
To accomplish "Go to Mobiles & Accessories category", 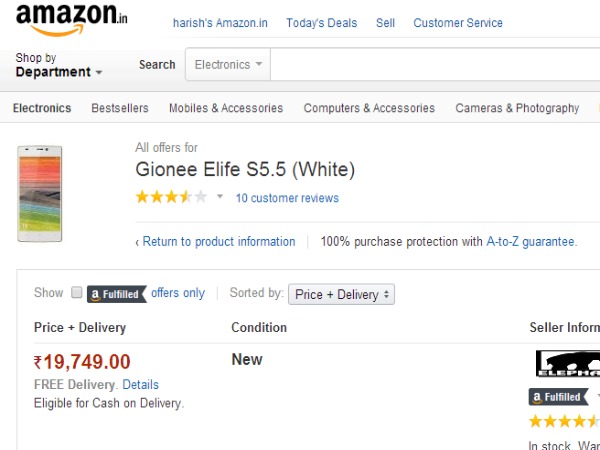I will (x=226, y=108).
